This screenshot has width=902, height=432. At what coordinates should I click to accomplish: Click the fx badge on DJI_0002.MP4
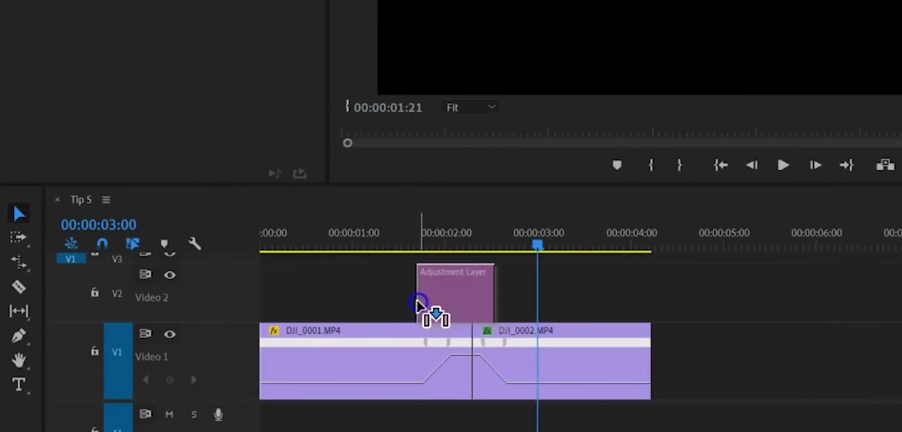tap(487, 331)
